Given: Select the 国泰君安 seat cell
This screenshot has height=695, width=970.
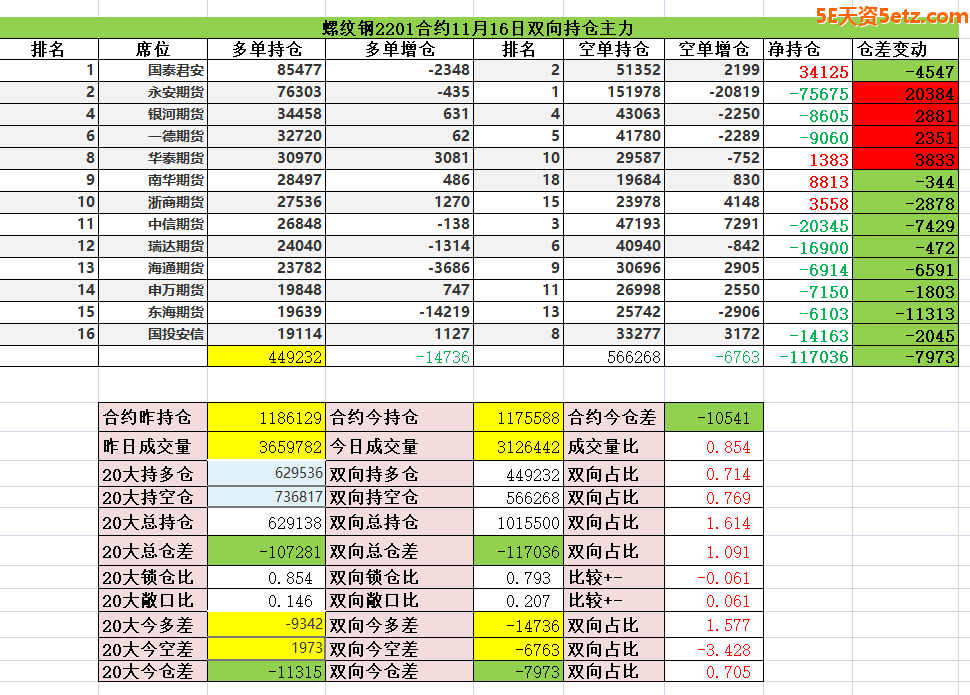Looking at the screenshot, I should tap(175, 71).
